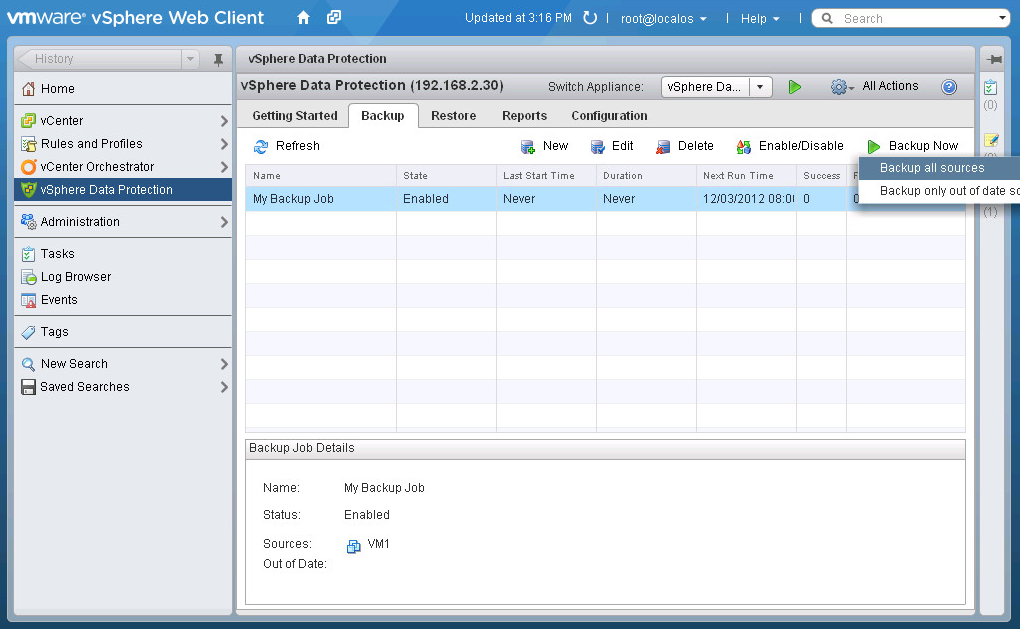The image size is (1020, 629).
Task: Switch to the Getting Started tab
Action: tap(295, 116)
